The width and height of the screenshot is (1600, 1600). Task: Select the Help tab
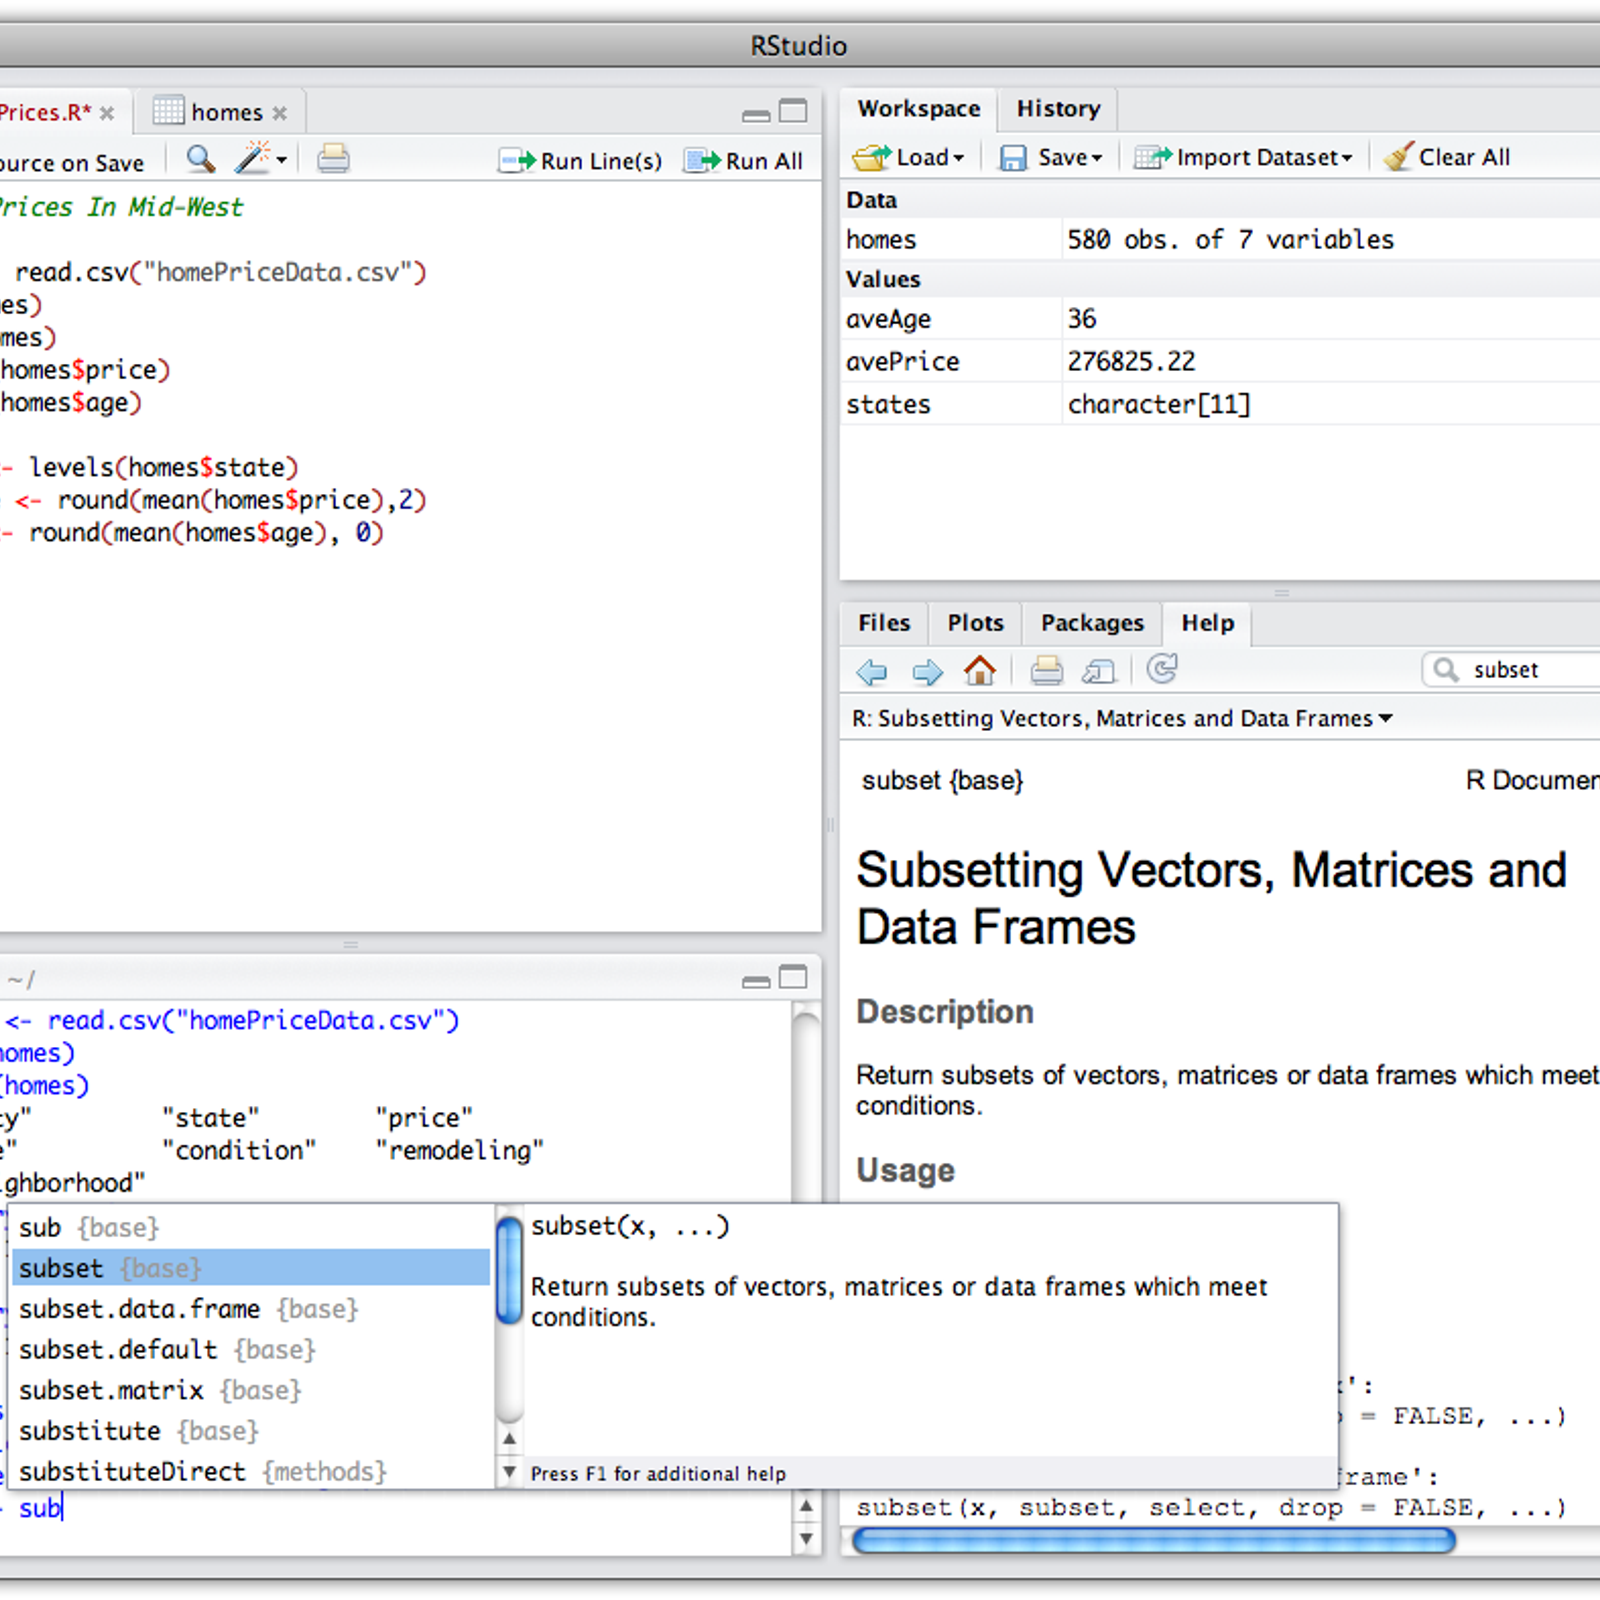click(x=1207, y=623)
